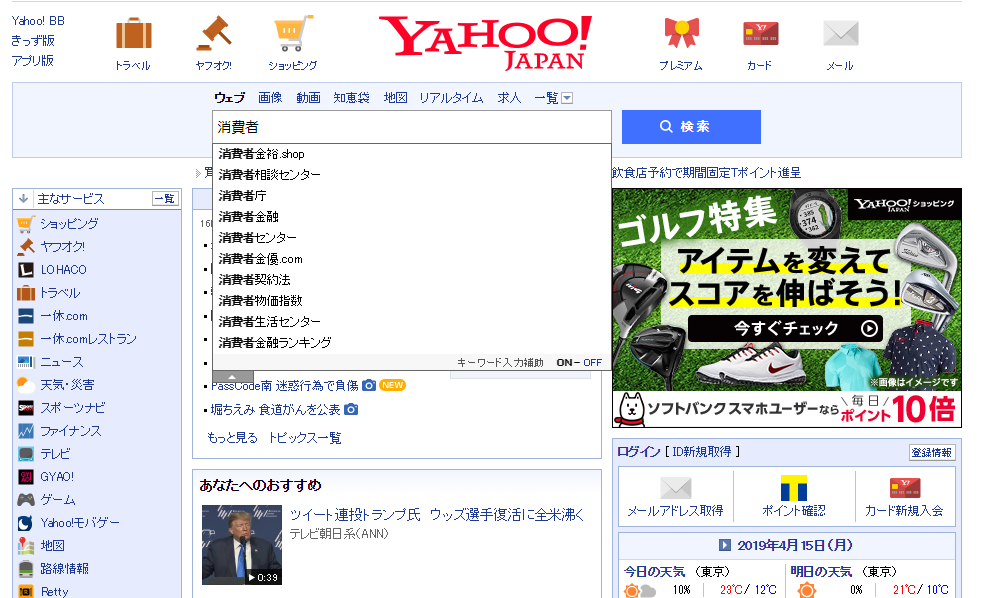Viewport: 981px width, 598px height.
Task: Turn keyword input assist OFF
Action: click(592, 362)
